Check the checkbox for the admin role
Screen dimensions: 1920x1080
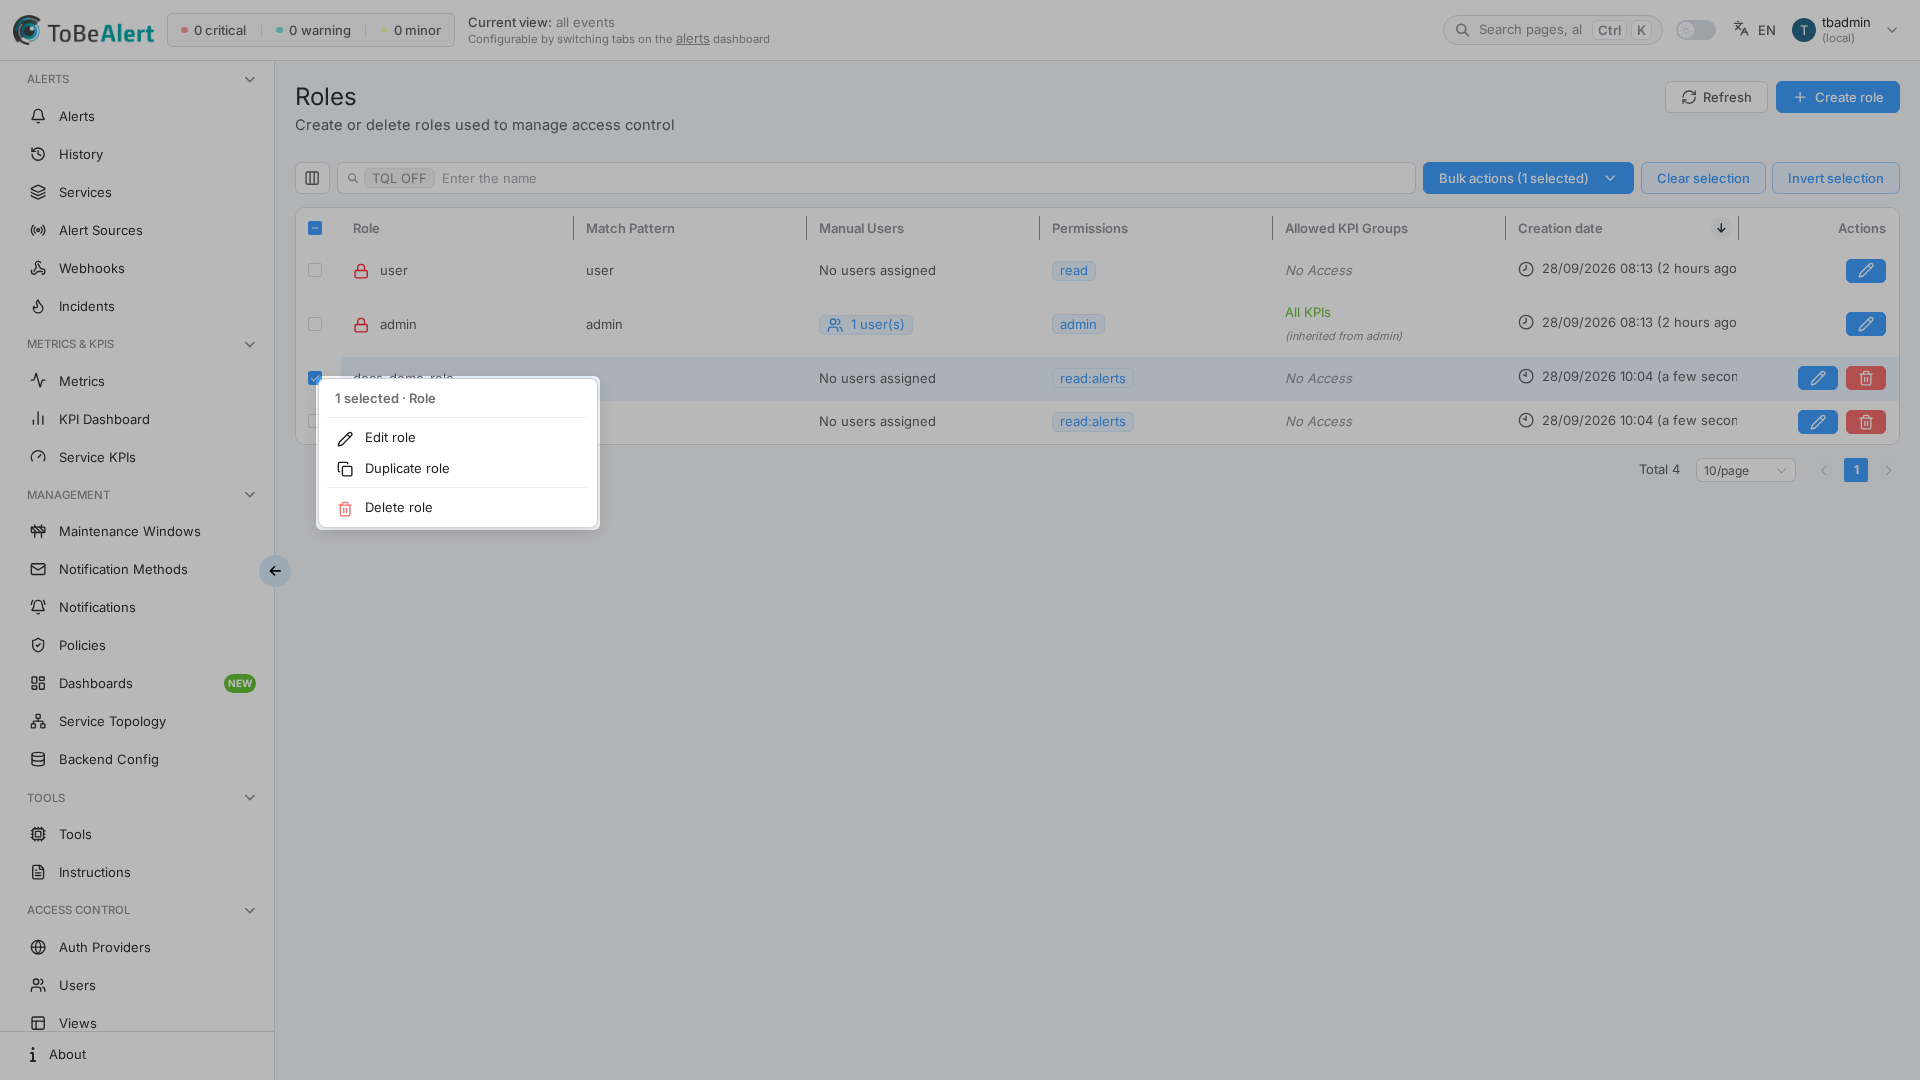coord(315,324)
